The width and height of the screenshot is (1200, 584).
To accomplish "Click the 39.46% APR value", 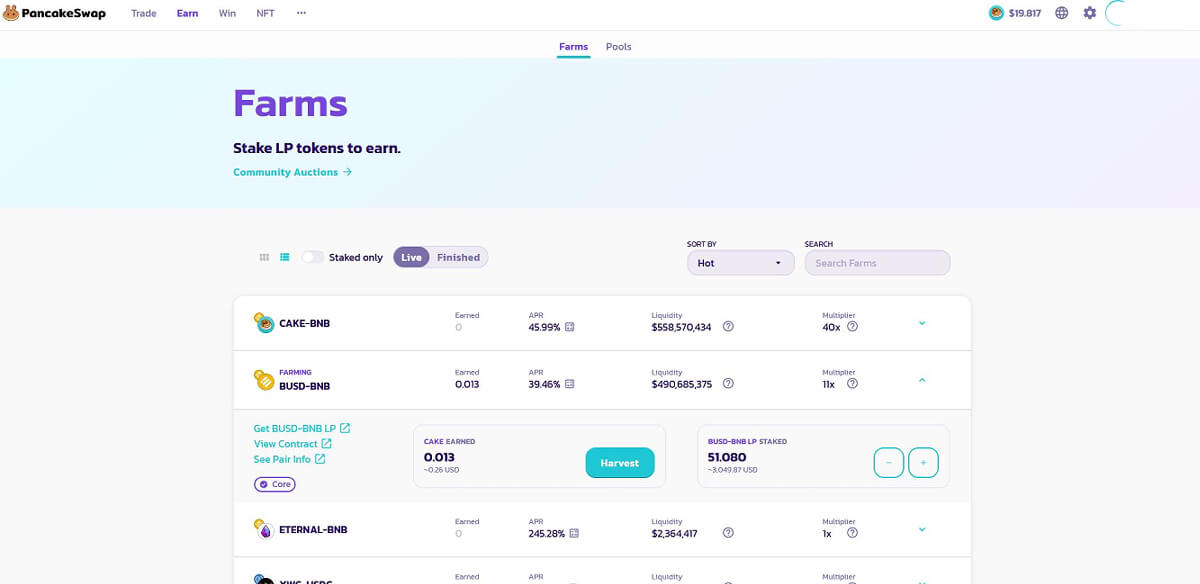I will (x=546, y=383).
